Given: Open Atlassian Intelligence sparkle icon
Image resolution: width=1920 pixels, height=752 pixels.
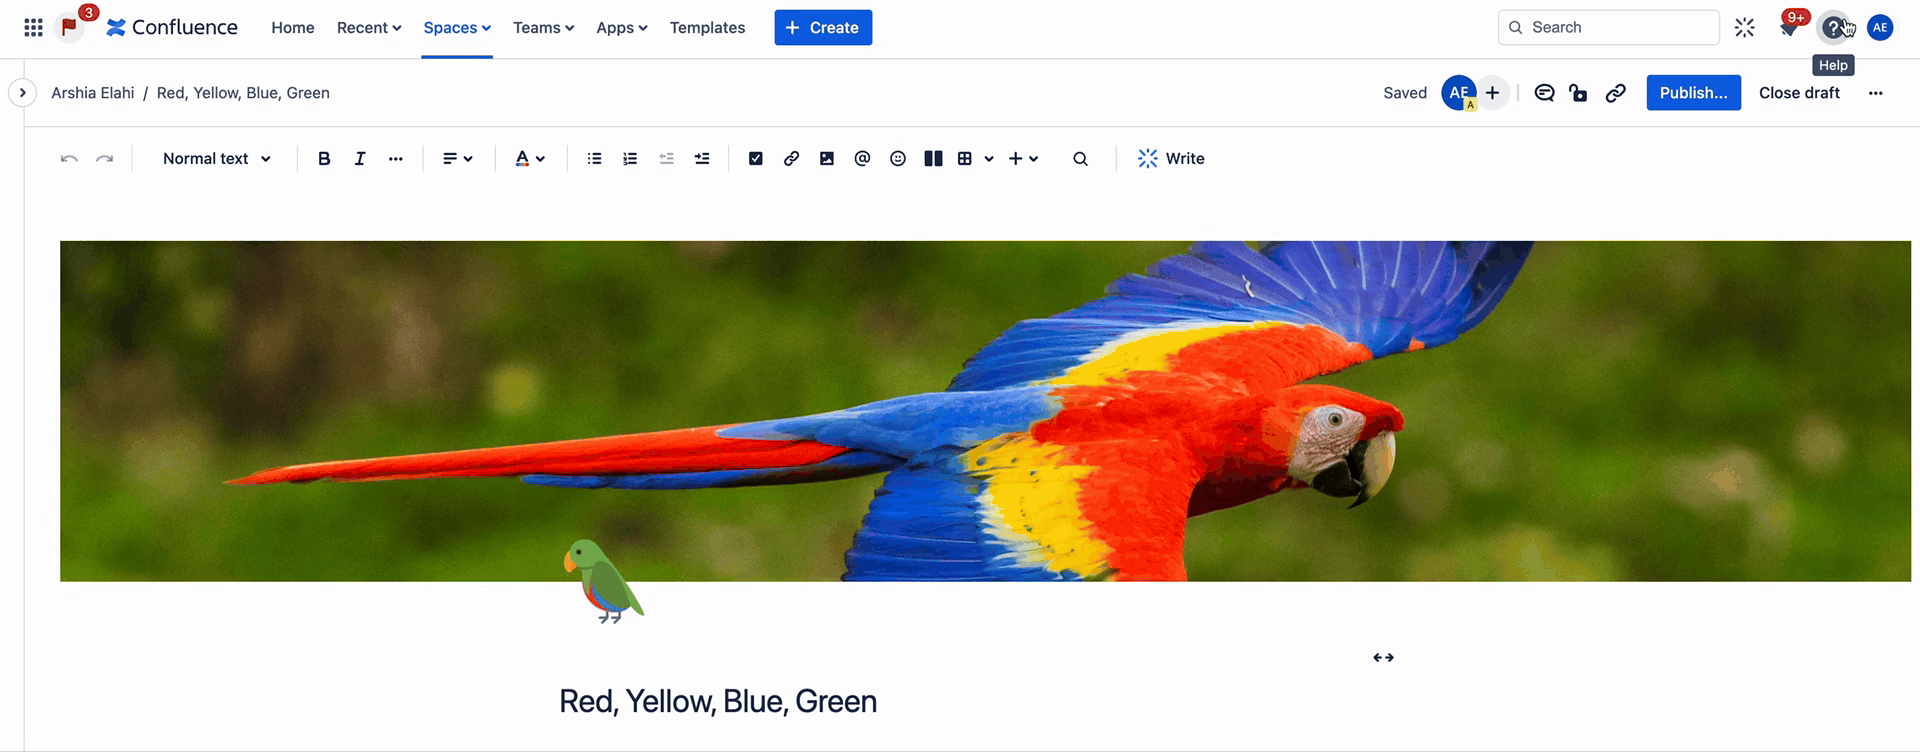Looking at the screenshot, I should pos(1744,27).
